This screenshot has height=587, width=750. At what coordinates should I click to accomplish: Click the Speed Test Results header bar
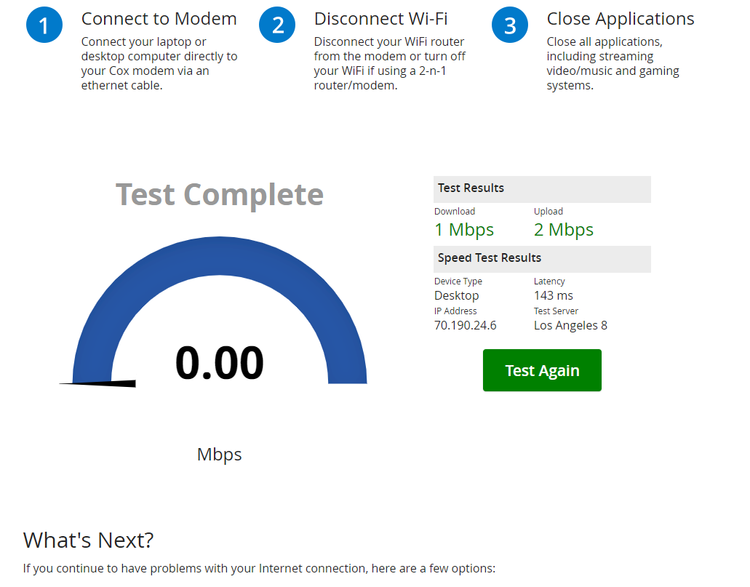pyautogui.click(x=542, y=259)
